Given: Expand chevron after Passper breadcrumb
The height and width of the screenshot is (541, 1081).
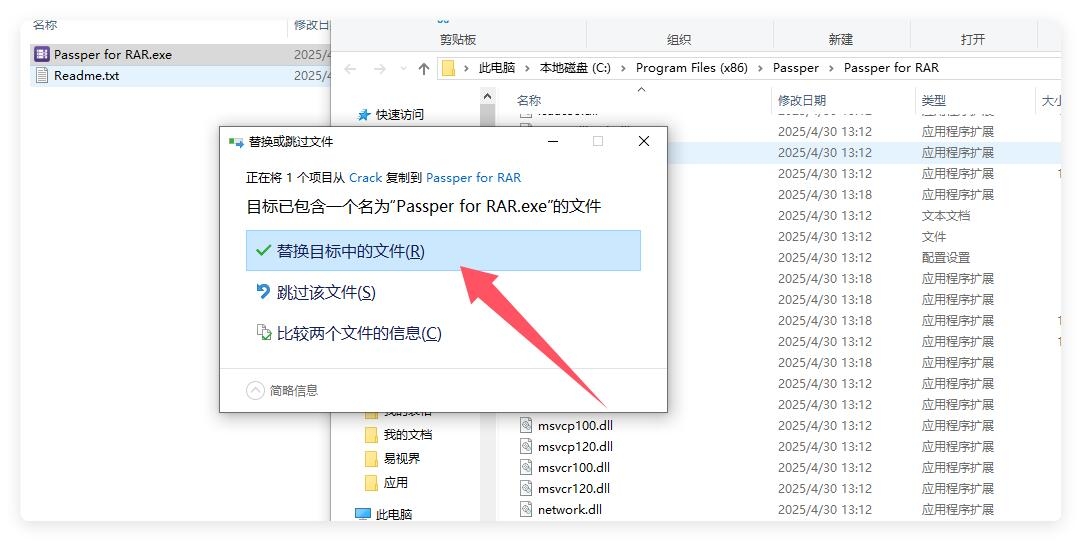Looking at the screenshot, I should pyautogui.click(x=831, y=68).
